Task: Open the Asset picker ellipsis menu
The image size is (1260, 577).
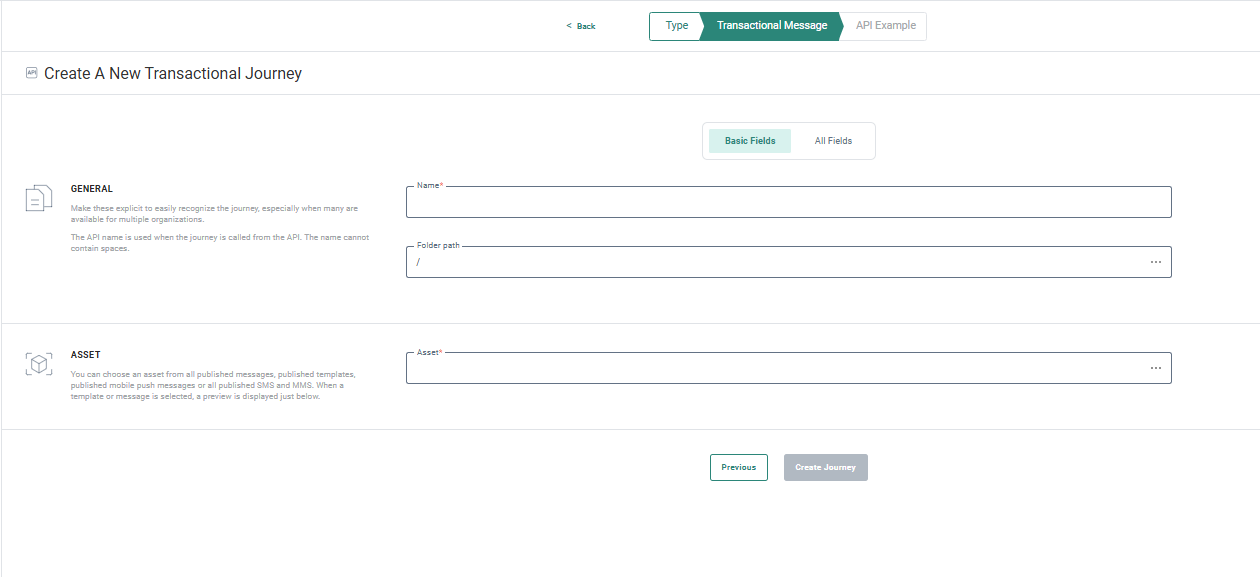Action: 1155,368
